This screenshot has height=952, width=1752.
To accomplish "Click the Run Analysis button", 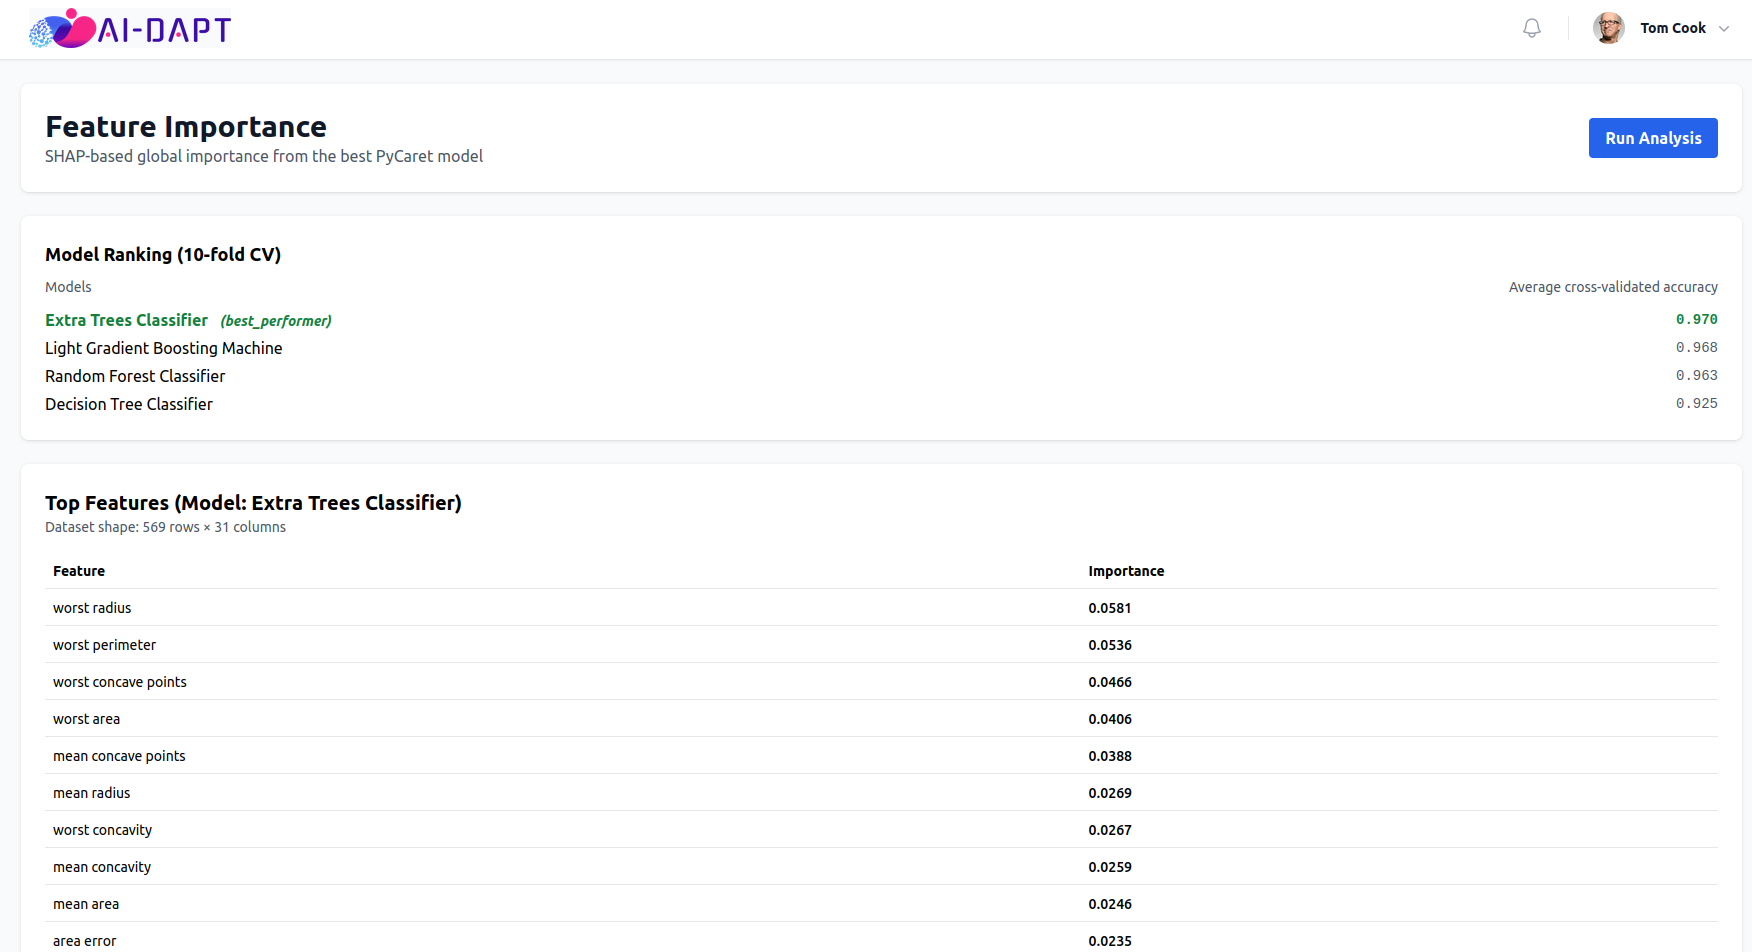I will (x=1653, y=138).
